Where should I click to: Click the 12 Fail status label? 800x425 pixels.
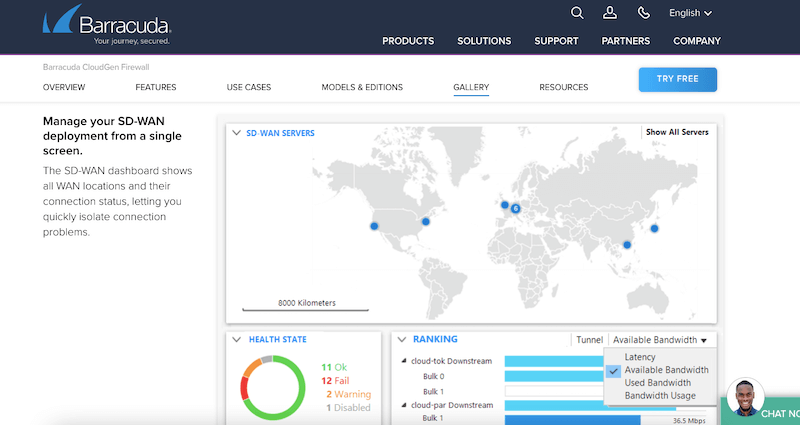pyautogui.click(x=335, y=381)
